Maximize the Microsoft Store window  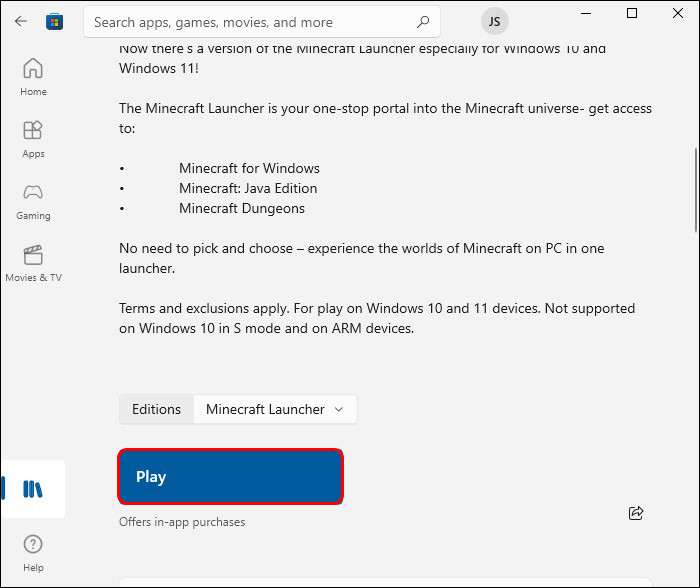click(632, 13)
